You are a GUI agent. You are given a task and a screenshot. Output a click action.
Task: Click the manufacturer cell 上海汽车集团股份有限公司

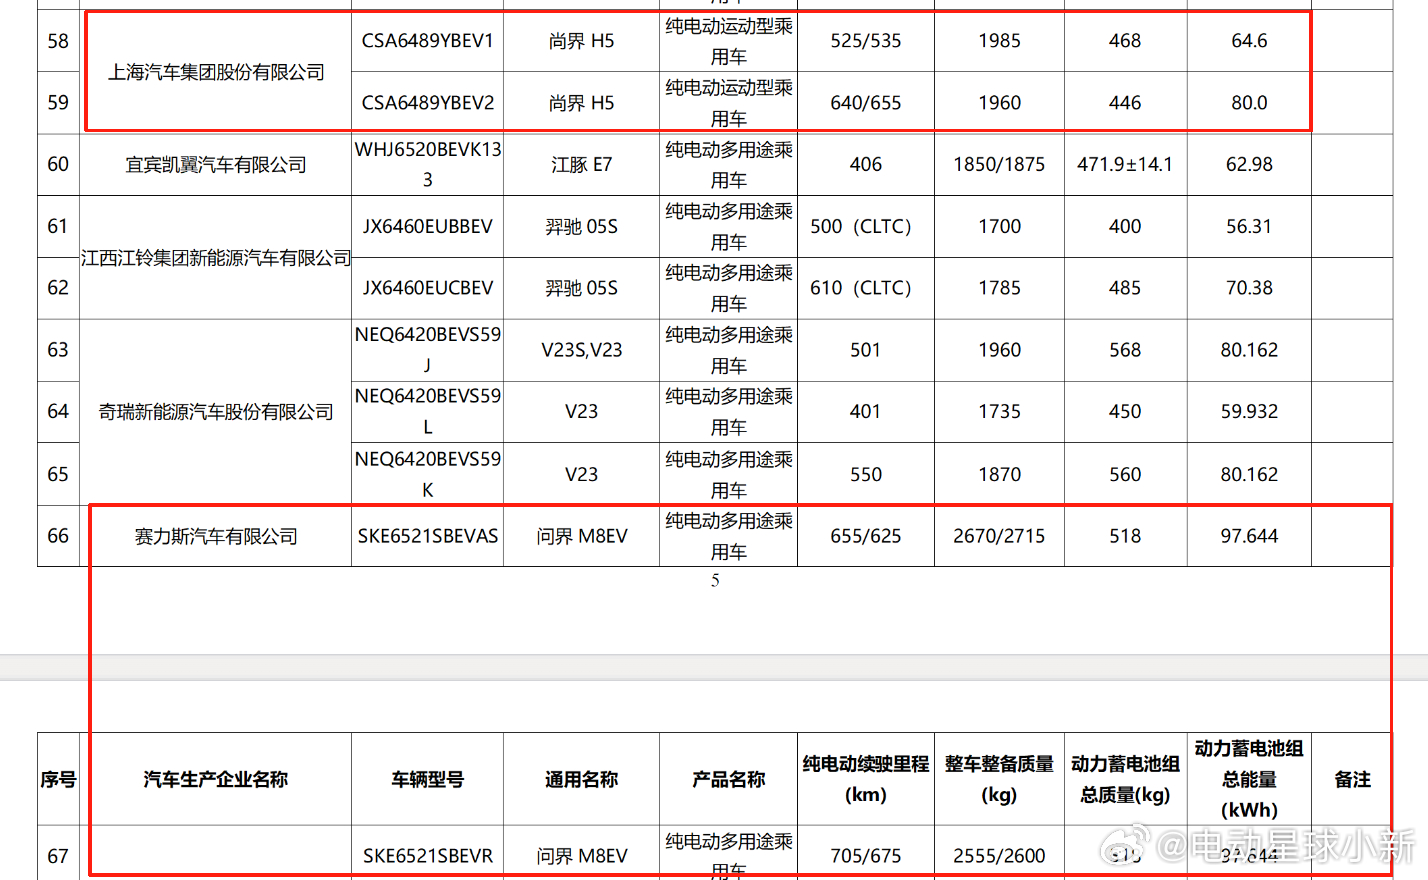click(x=216, y=72)
